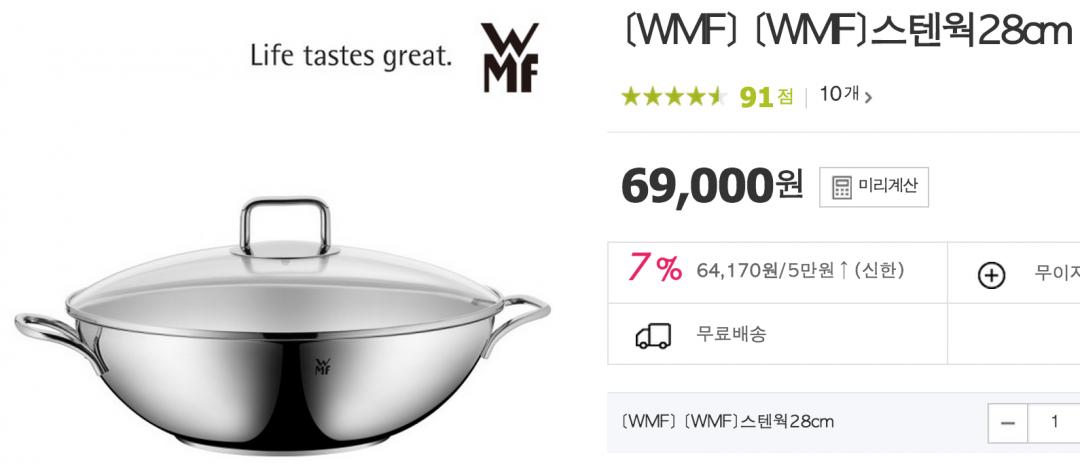The image size is (1080, 464).
Task: Click the glass lid handle in photo
Action: [x=284, y=226]
